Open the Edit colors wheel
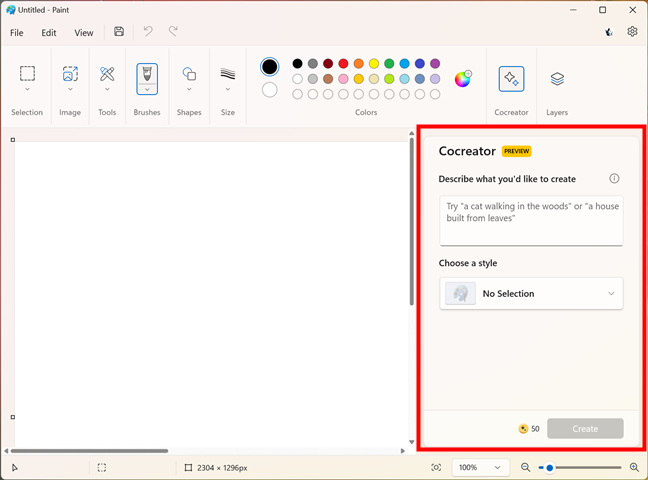648x480 pixels. [x=463, y=79]
